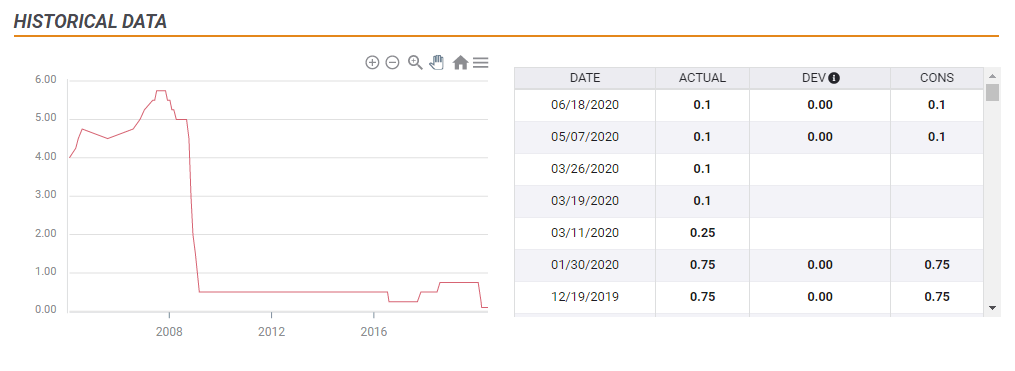This screenshot has width=1015, height=371.
Task: Click the HISTORICAL DATA heading
Action: (x=91, y=21)
